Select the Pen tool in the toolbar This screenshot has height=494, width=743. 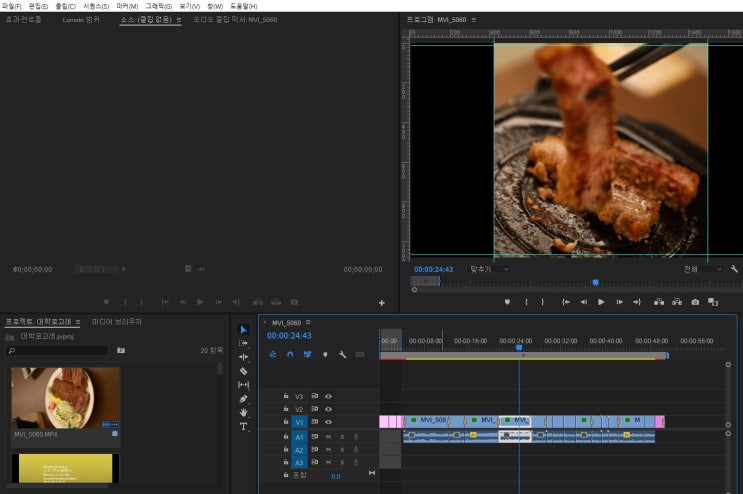(243, 398)
